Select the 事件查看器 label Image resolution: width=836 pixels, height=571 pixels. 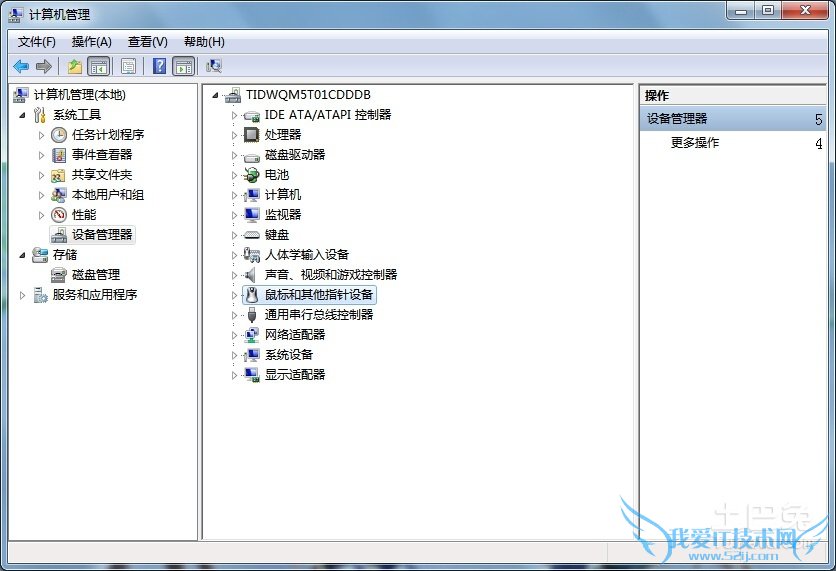click(x=102, y=155)
